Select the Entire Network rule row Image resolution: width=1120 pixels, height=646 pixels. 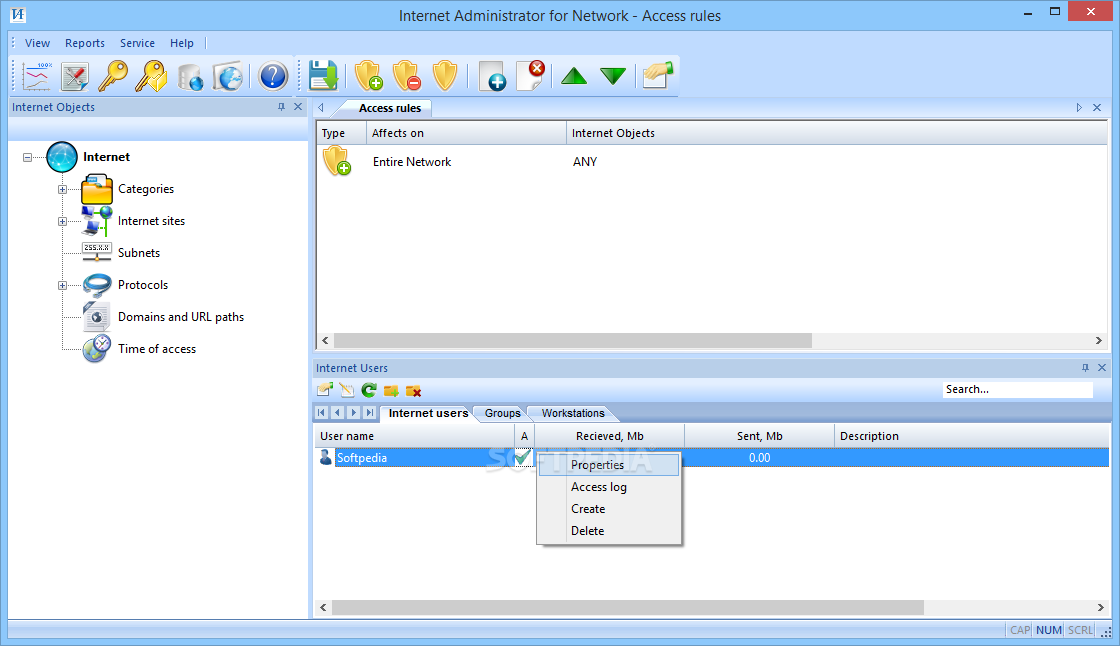712,162
